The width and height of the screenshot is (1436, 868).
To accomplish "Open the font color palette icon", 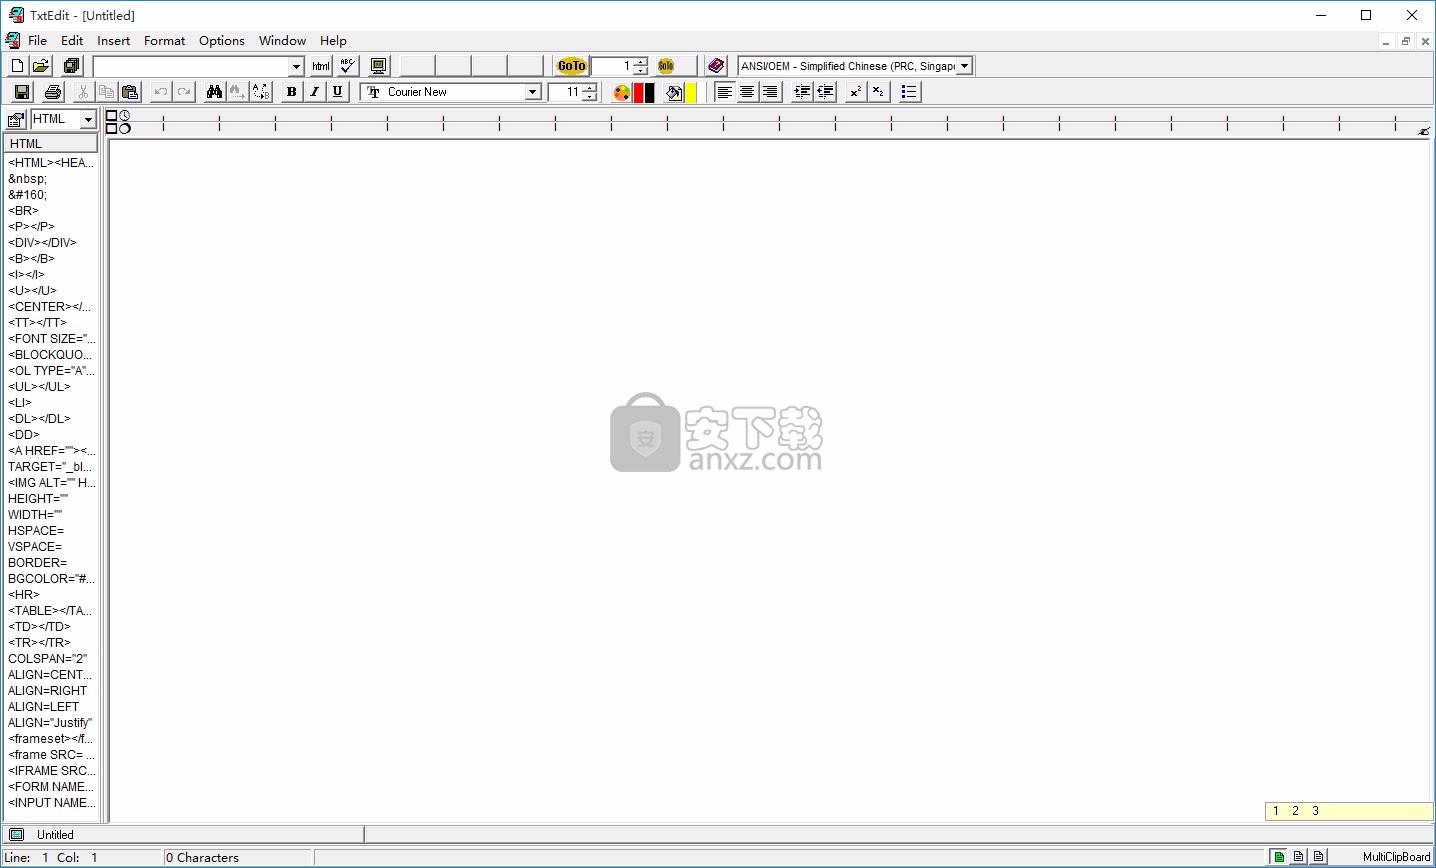I will coord(621,93).
